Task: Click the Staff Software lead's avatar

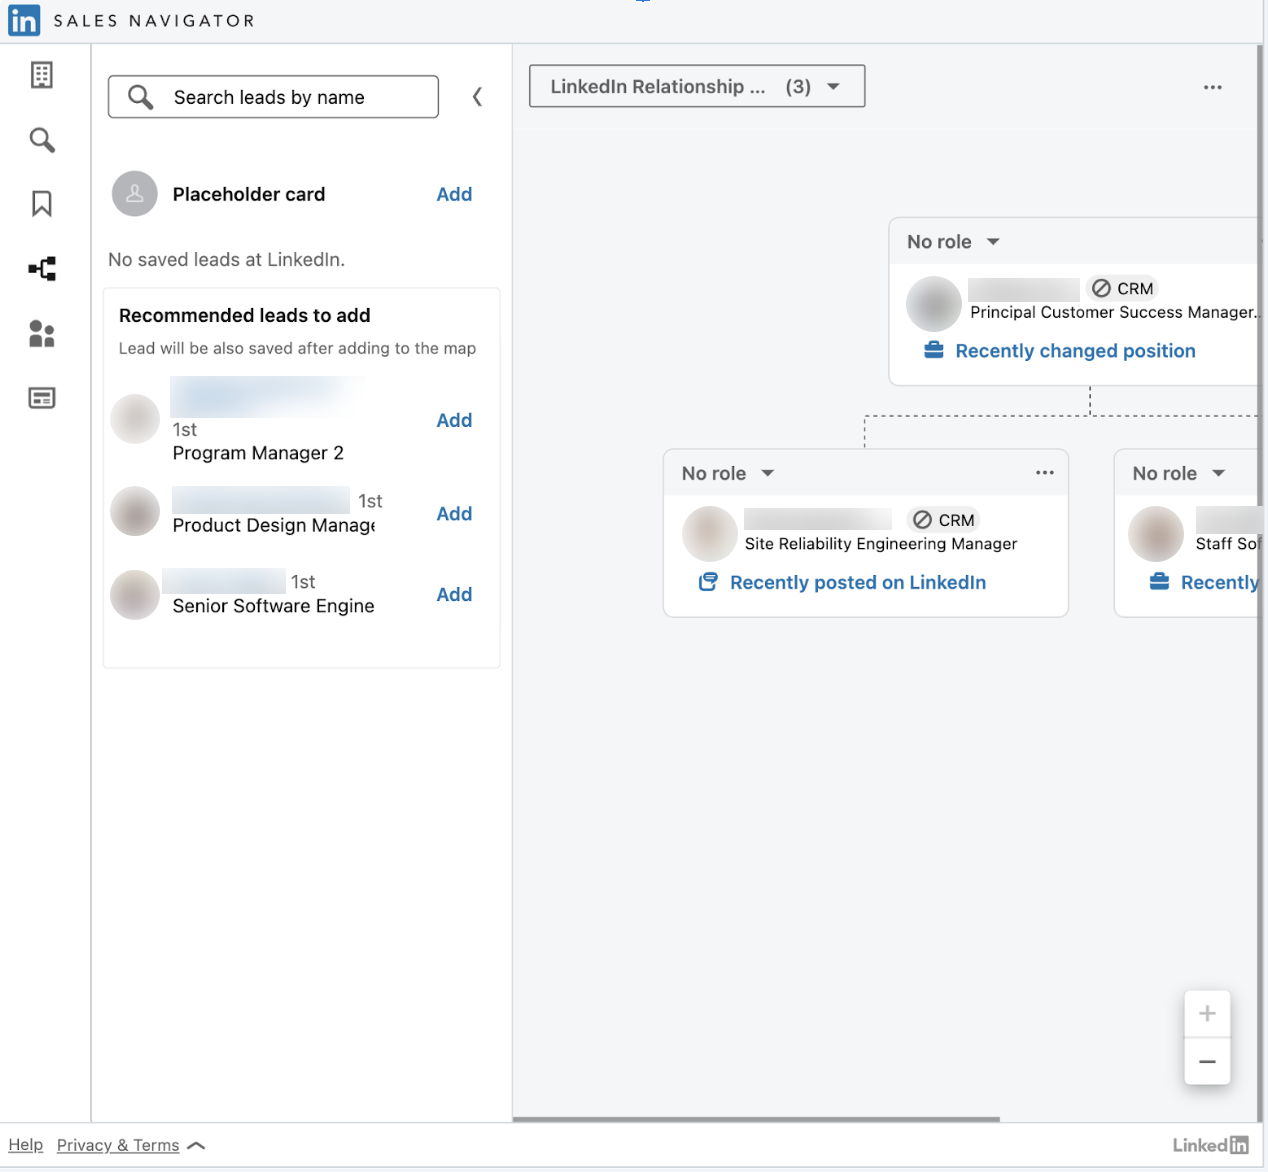Action: click(1156, 534)
